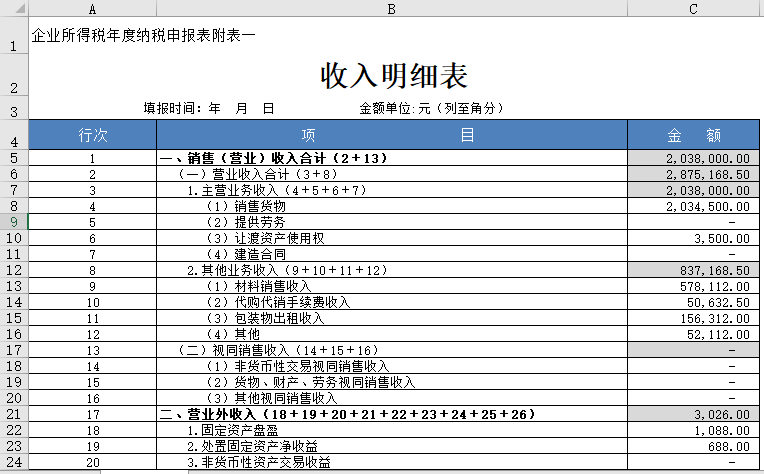
Task: Click the 让渡资产使用权 item cell
Action: click(x=391, y=238)
